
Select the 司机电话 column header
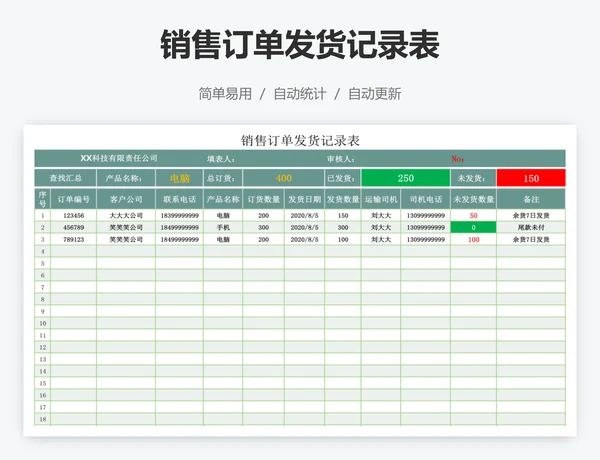pyautogui.click(x=426, y=199)
